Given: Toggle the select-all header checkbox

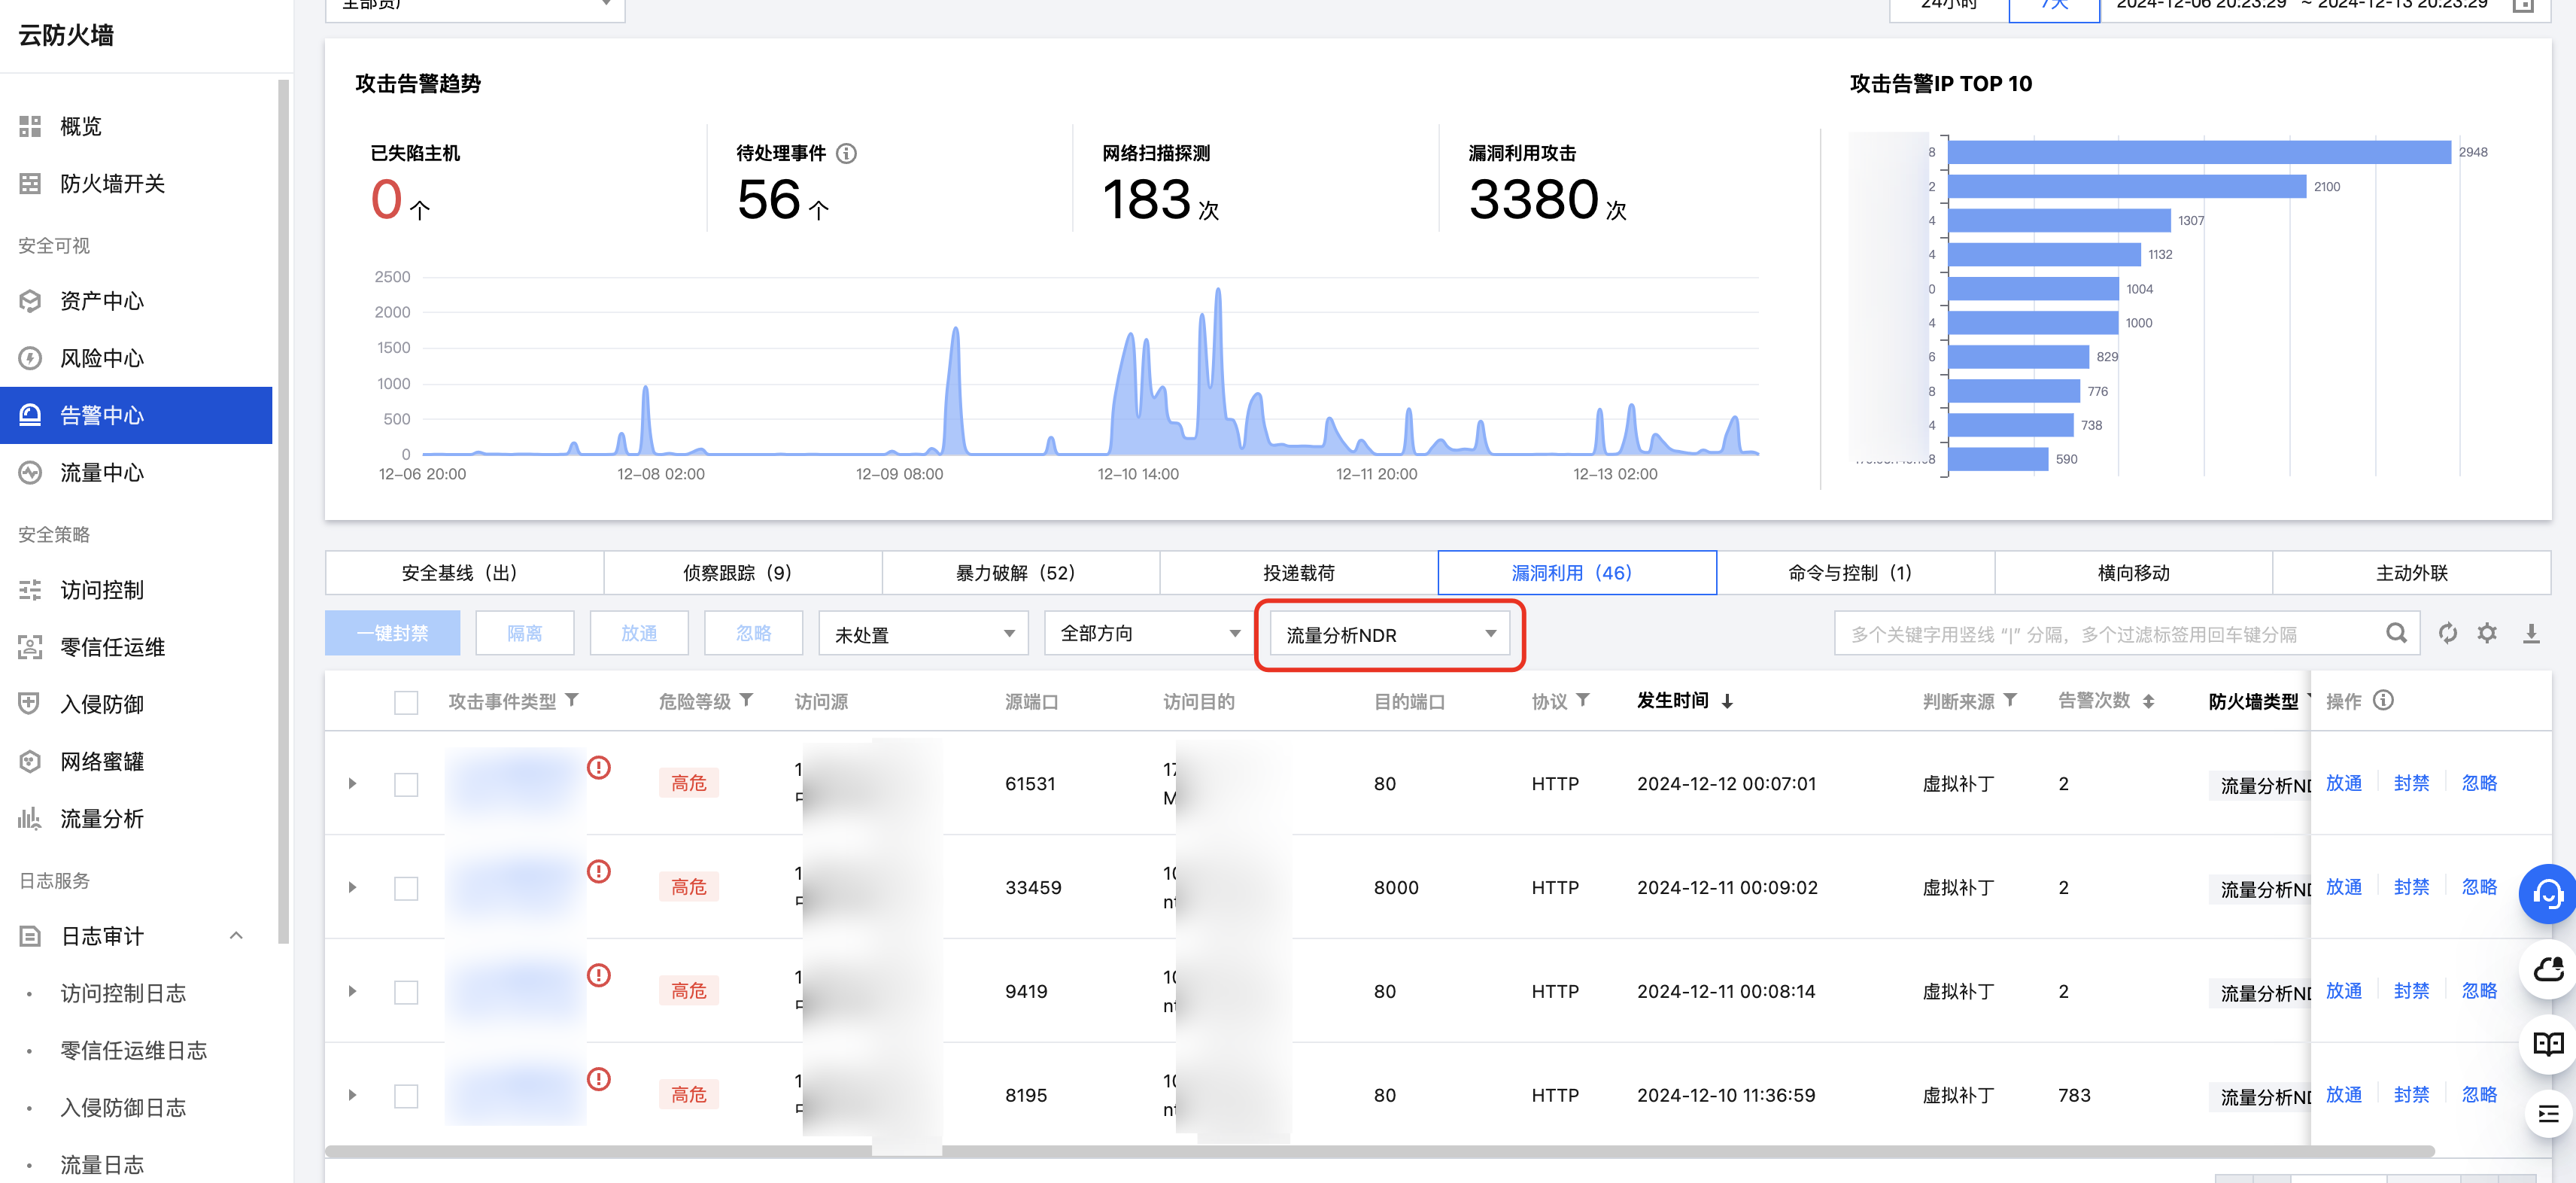Looking at the screenshot, I should coord(406,702).
